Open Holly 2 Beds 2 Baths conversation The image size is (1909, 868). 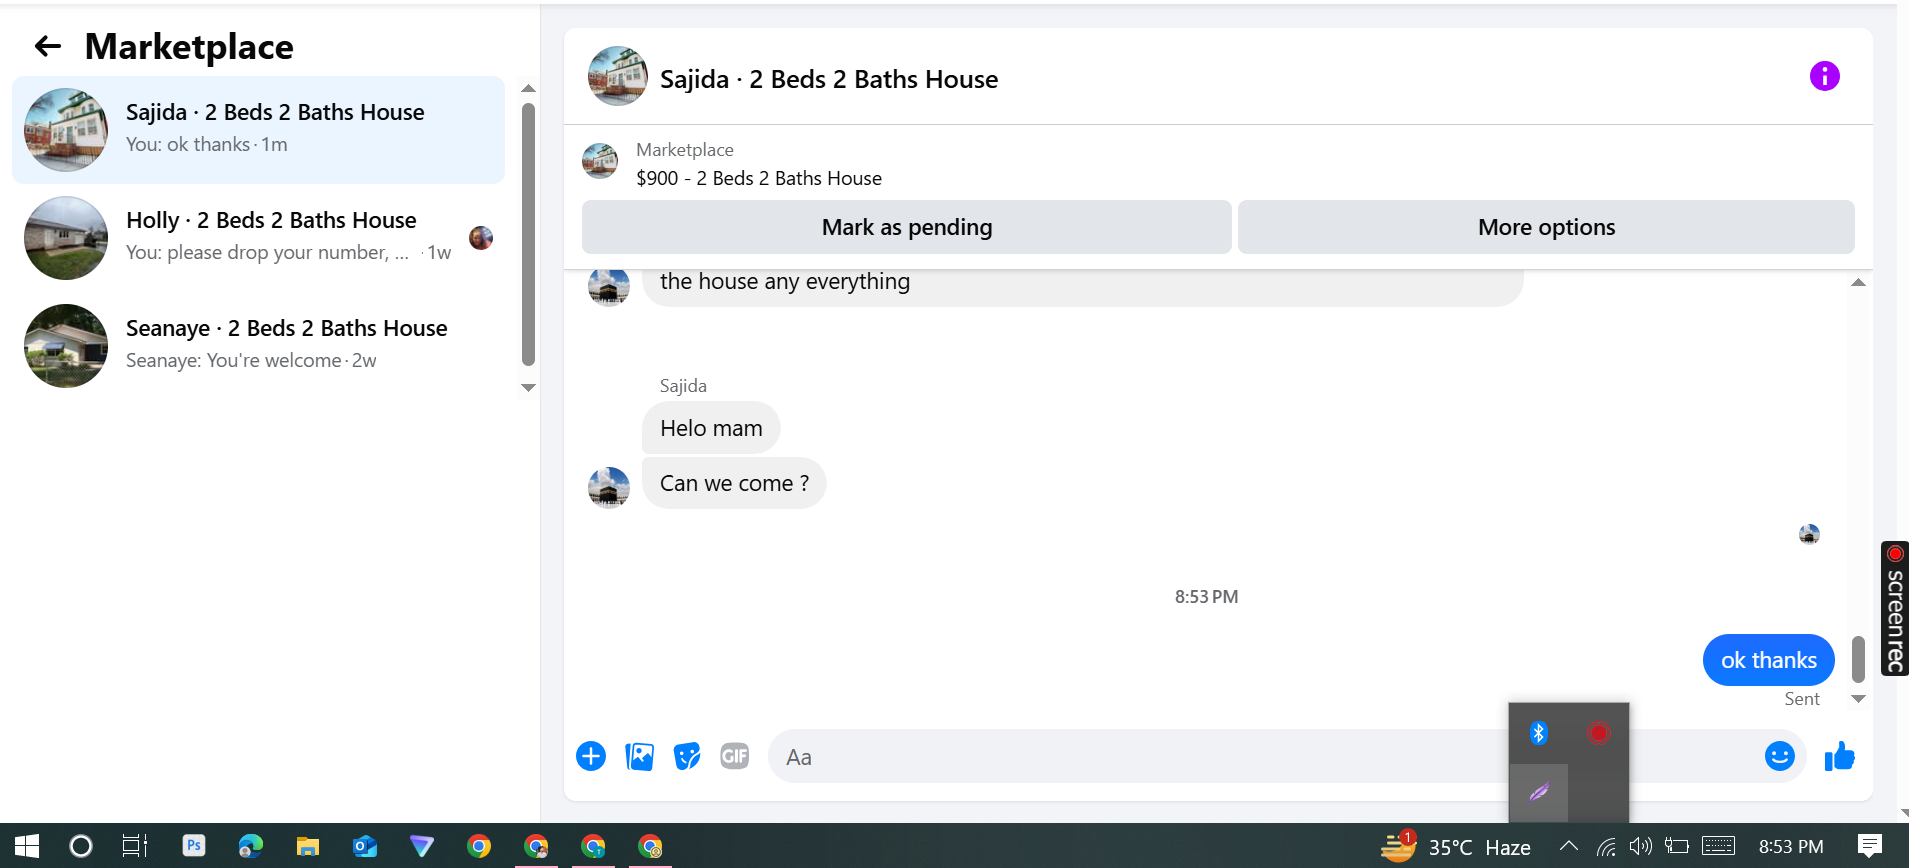[x=259, y=237]
